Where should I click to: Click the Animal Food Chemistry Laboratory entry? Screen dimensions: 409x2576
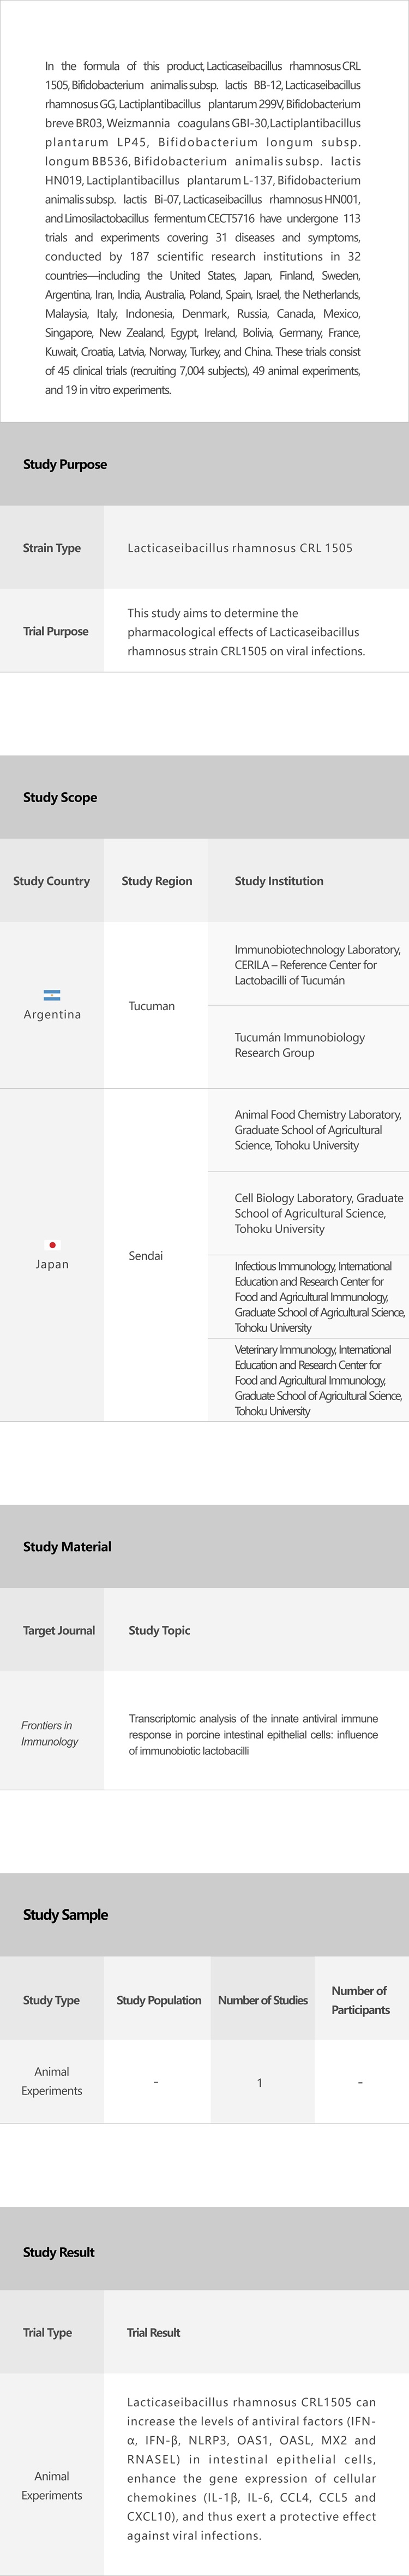pyautogui.click(x=317, y=1130)
